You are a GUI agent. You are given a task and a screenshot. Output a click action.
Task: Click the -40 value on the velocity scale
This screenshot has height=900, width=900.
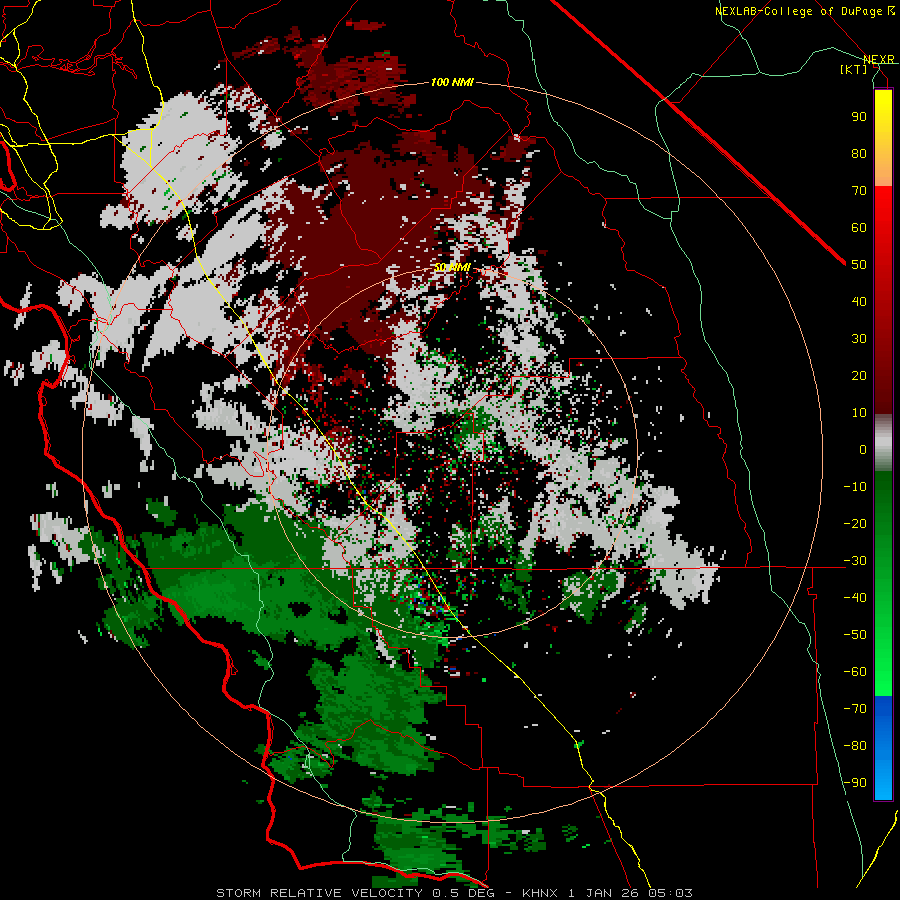[855, 598]
